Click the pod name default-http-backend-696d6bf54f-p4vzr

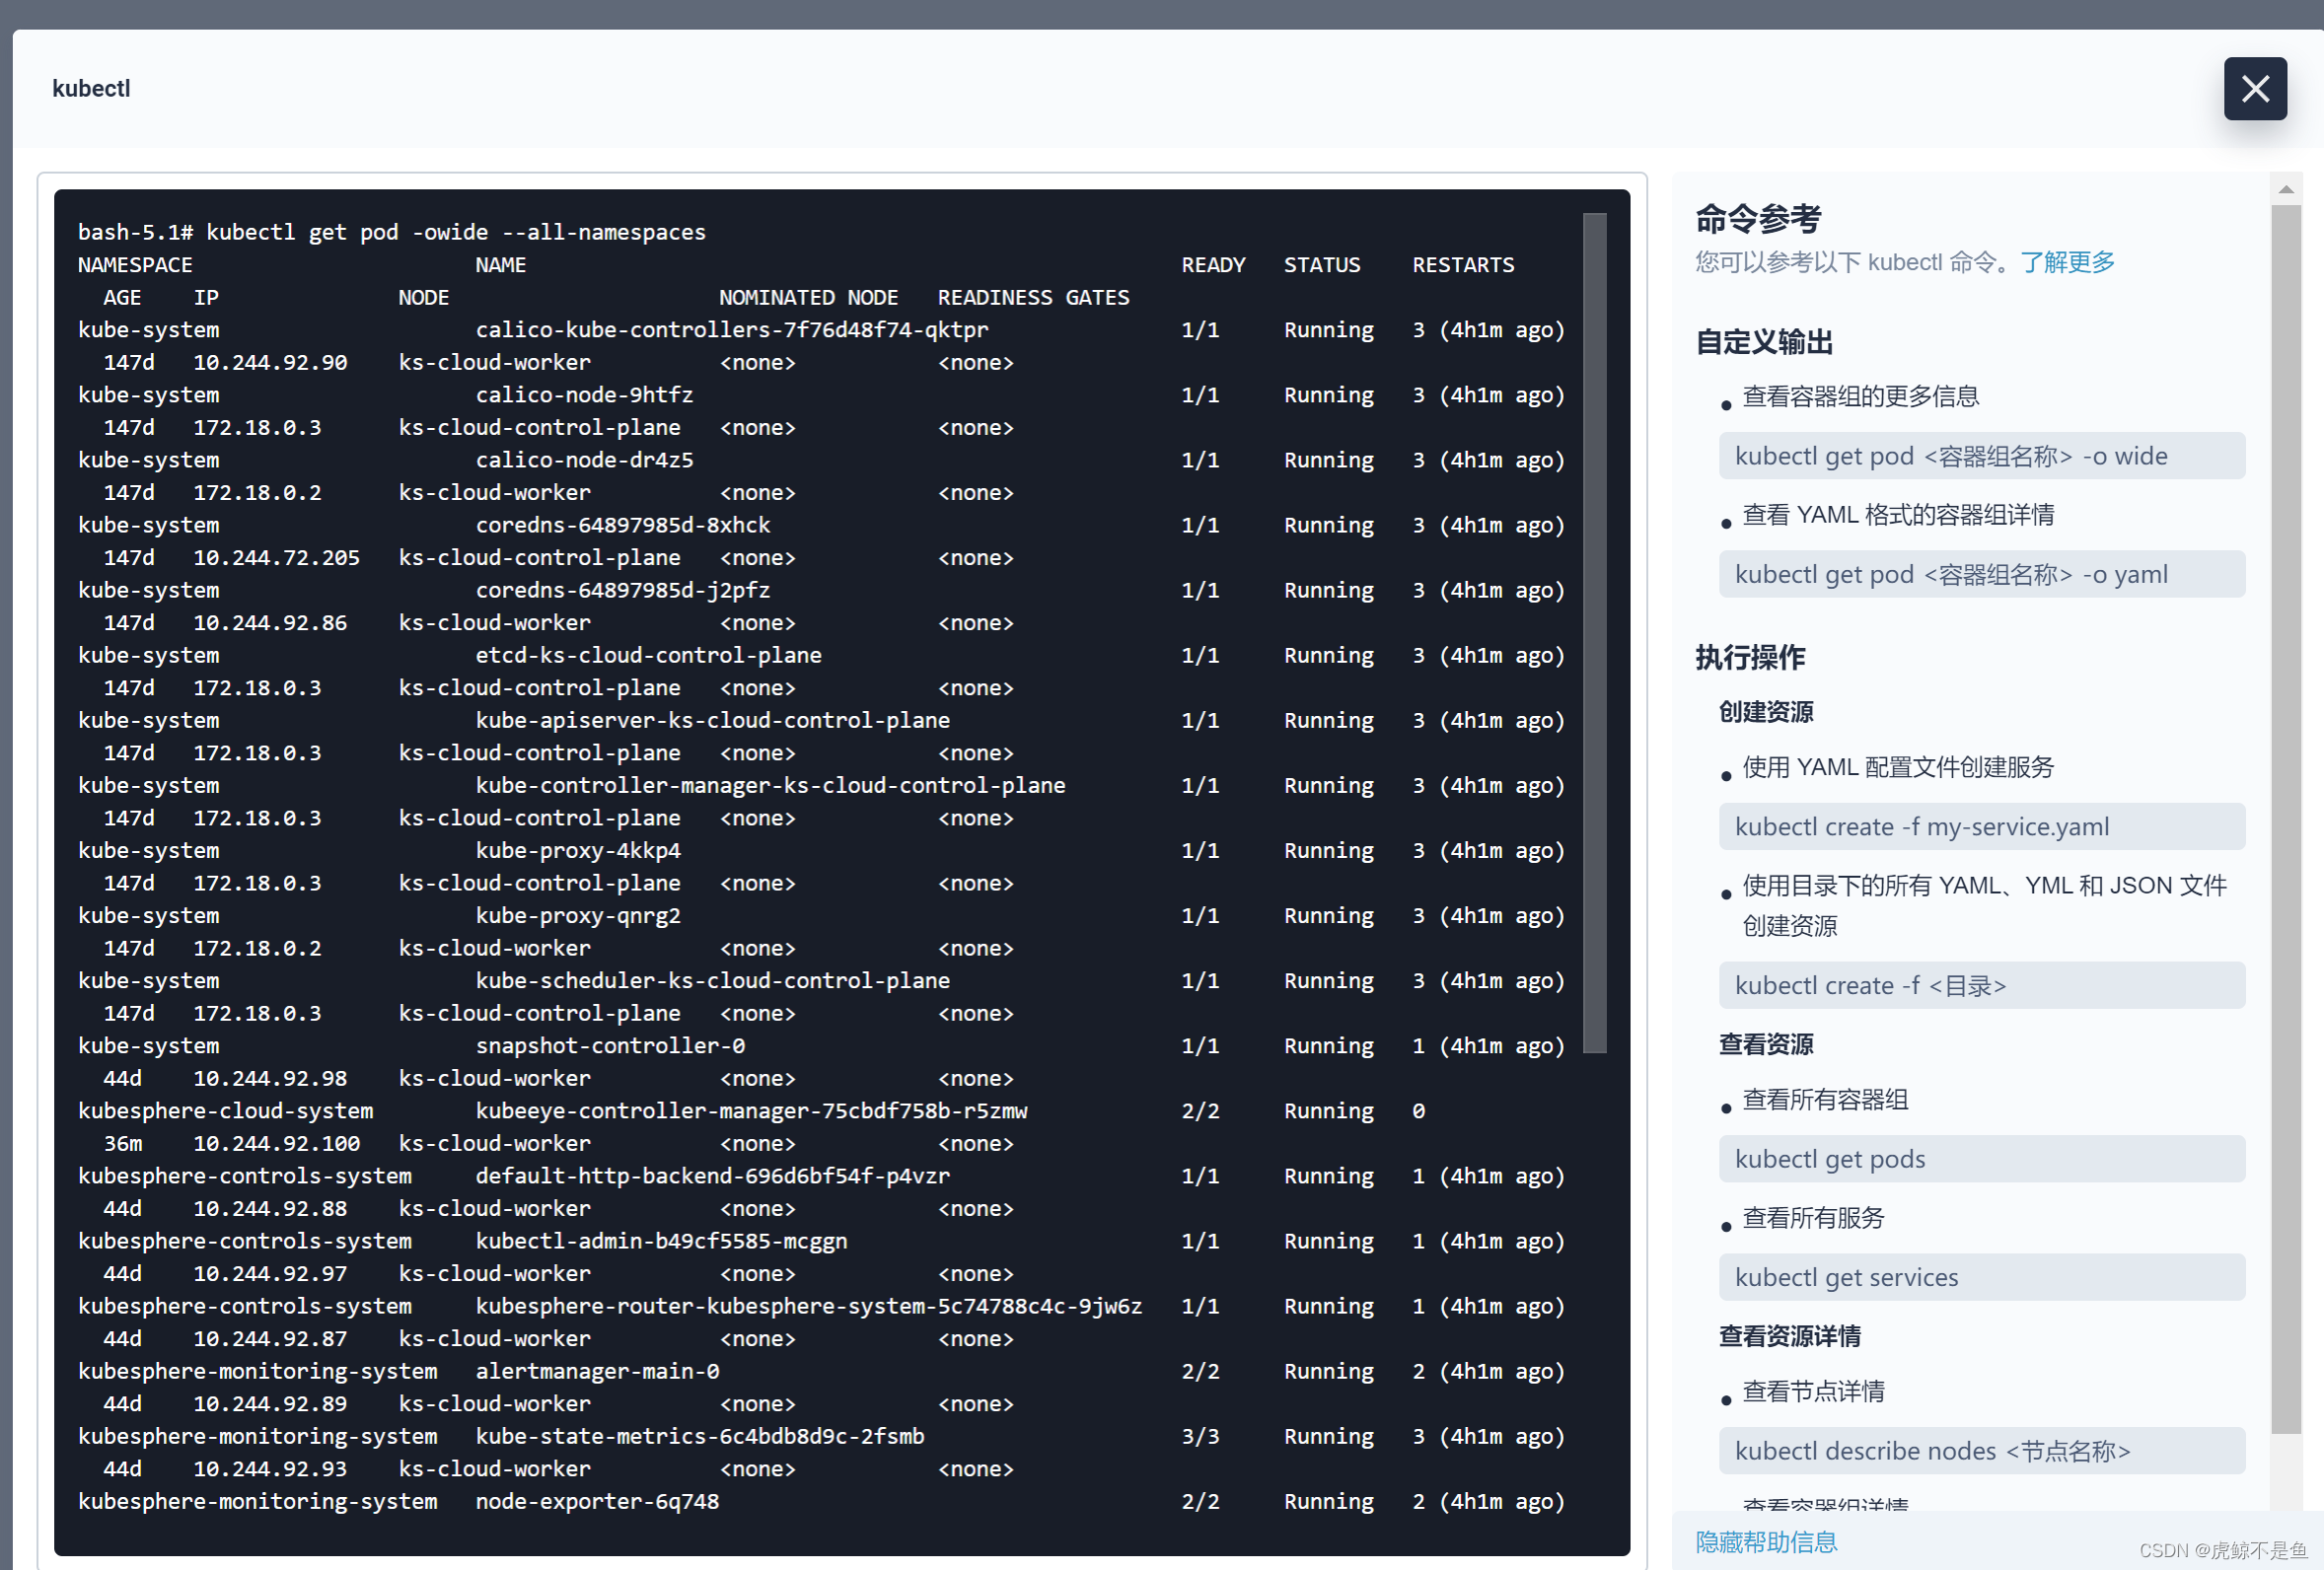[x=712, y=1175]
